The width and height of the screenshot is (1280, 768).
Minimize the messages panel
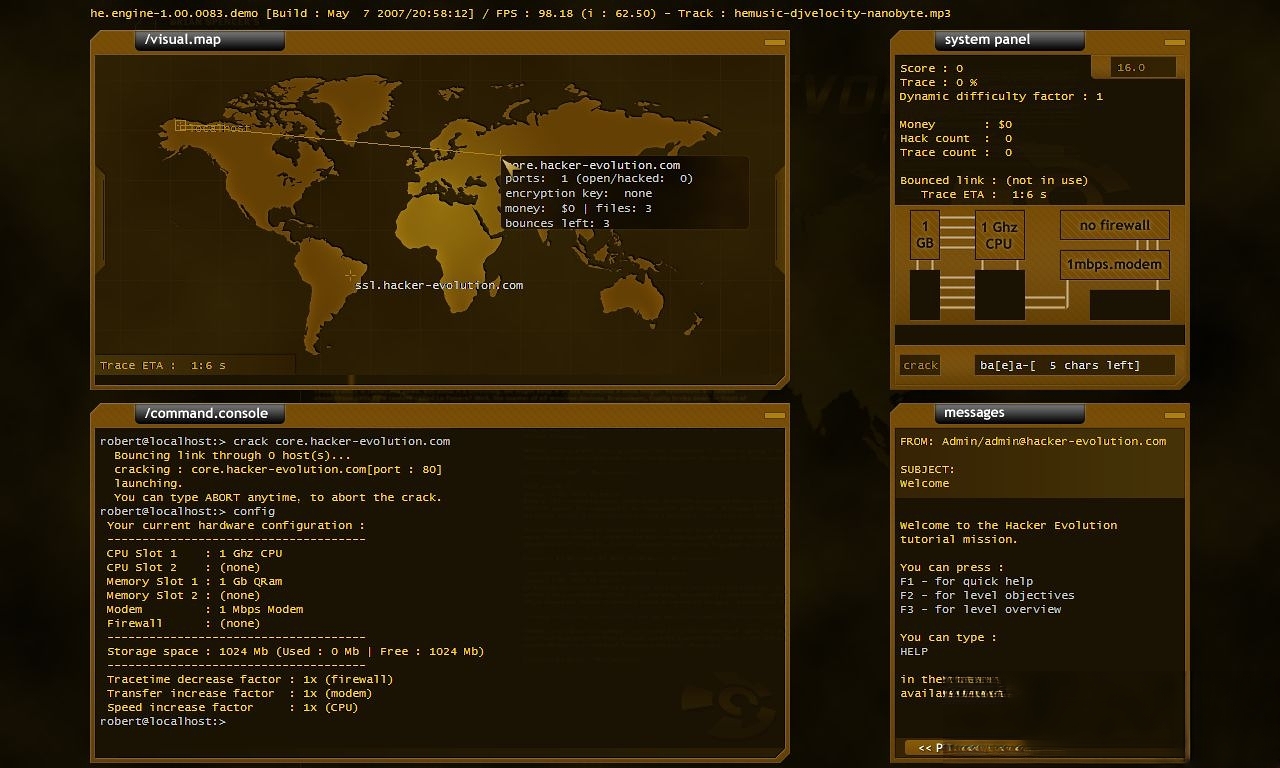coord(1175,415)
